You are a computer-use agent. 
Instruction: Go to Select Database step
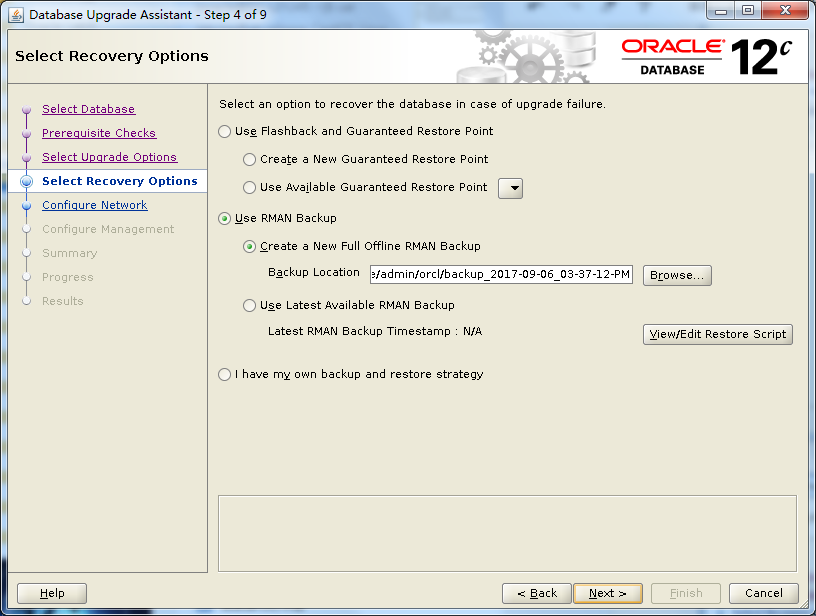click(88, 109)
